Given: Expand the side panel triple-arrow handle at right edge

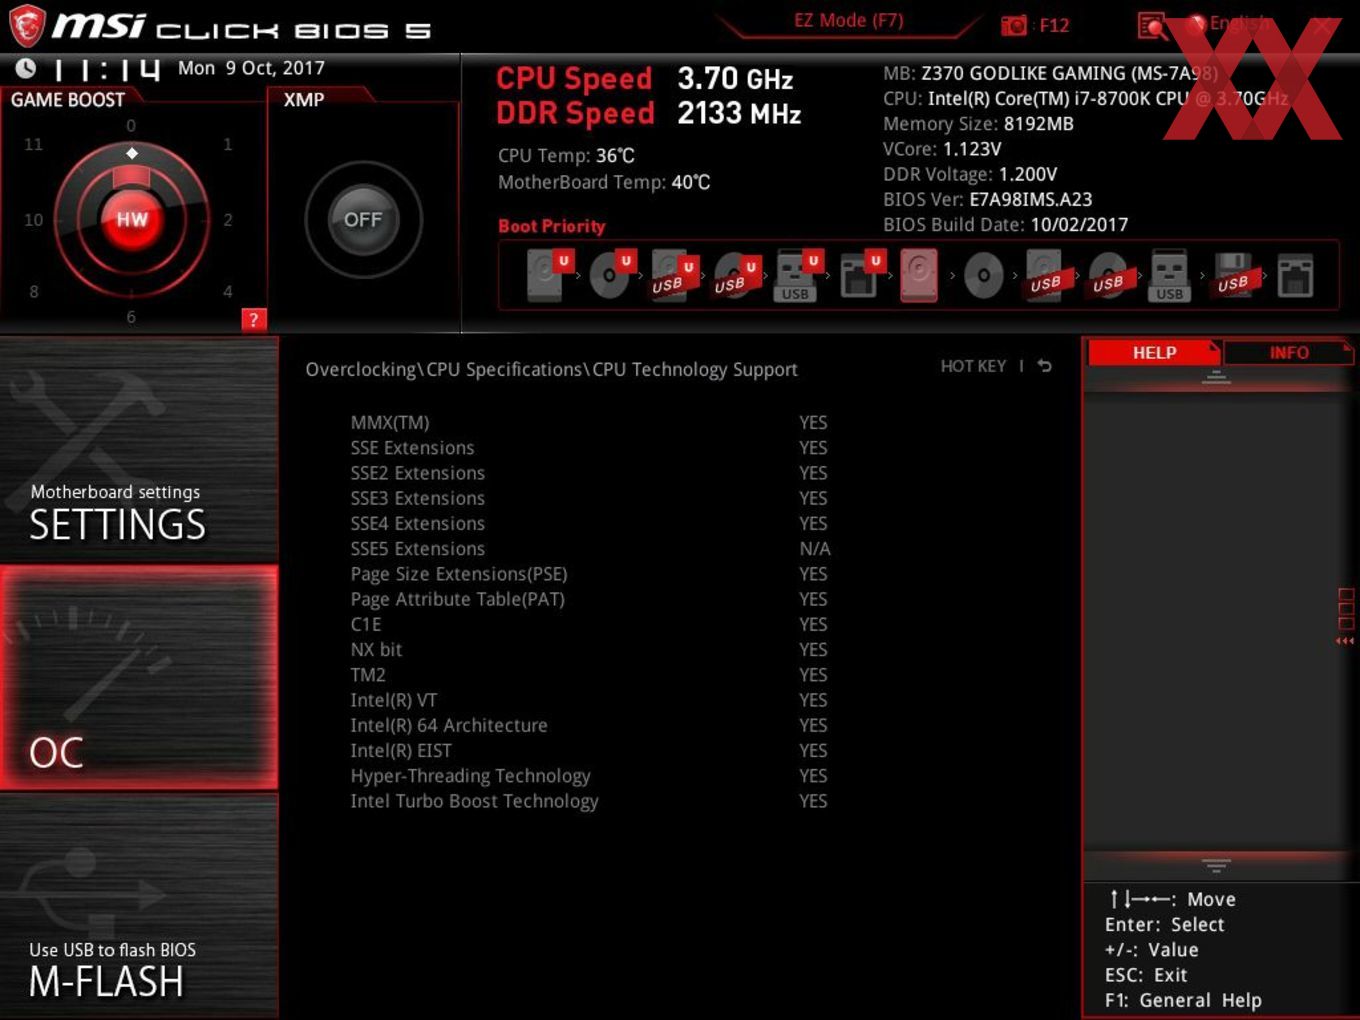Looking at the screenshot, I should [1345, 641].
